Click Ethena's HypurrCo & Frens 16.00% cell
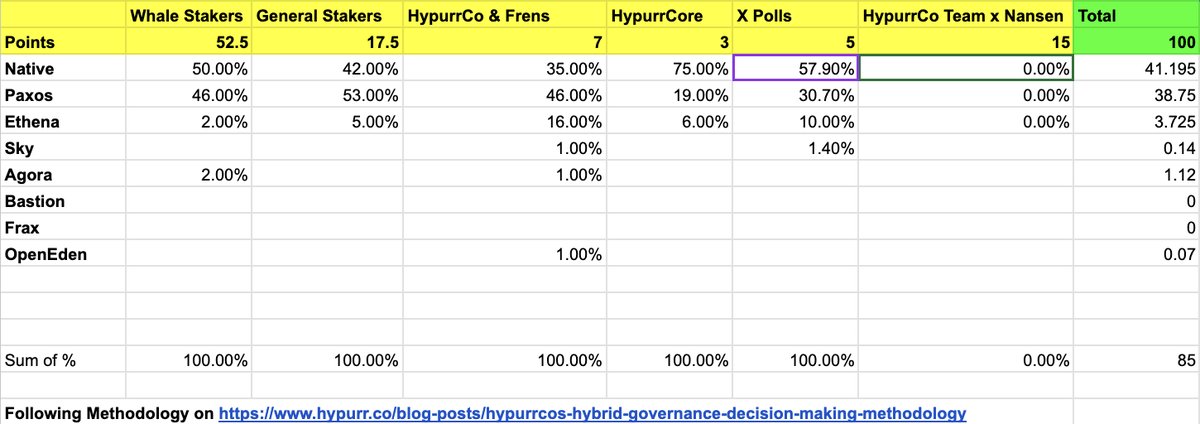1200x424 pixels. pos(505,122)
